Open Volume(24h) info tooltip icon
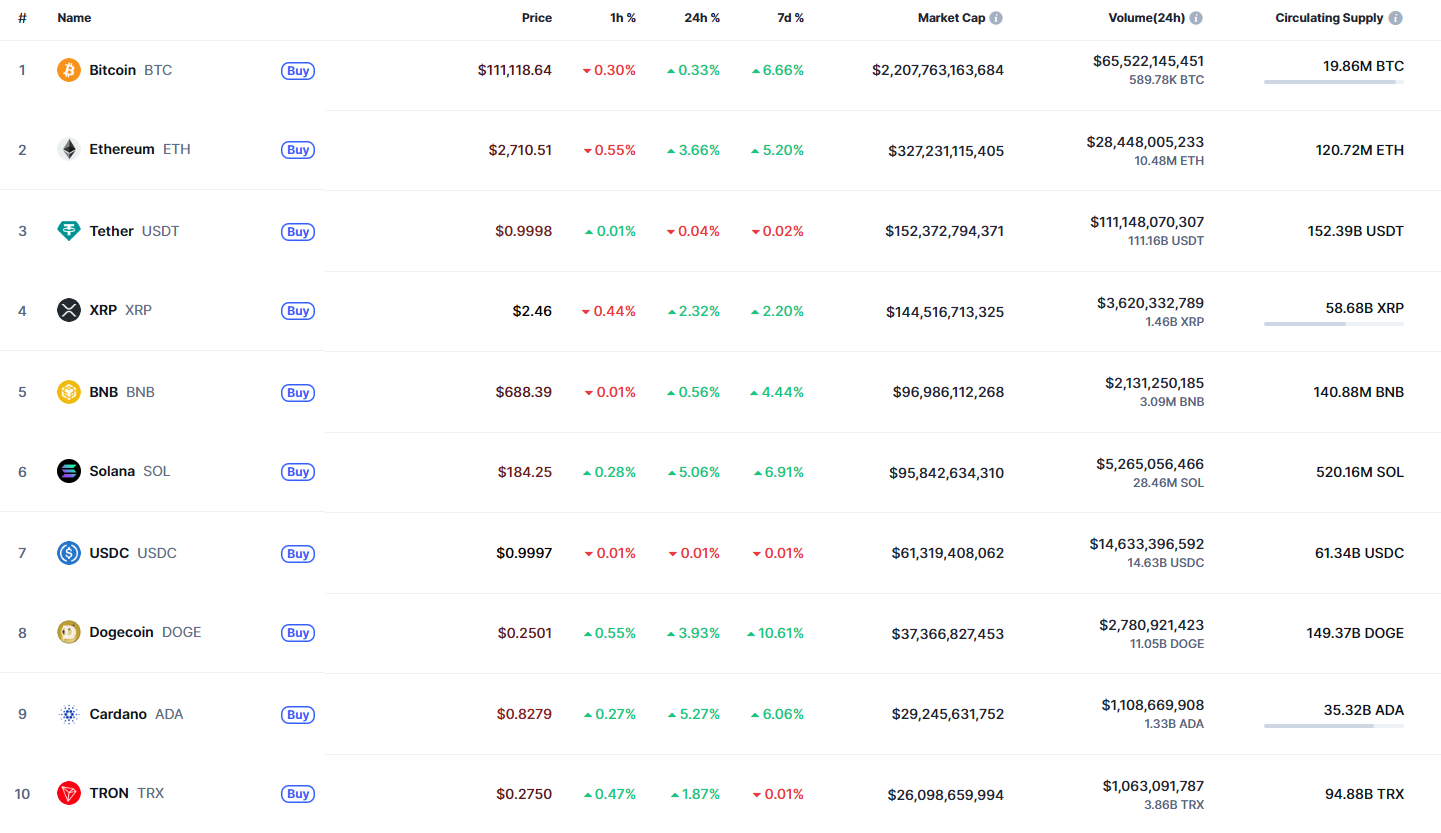The height and width of the screenshot is (833, 1441). click(1196, 18)
